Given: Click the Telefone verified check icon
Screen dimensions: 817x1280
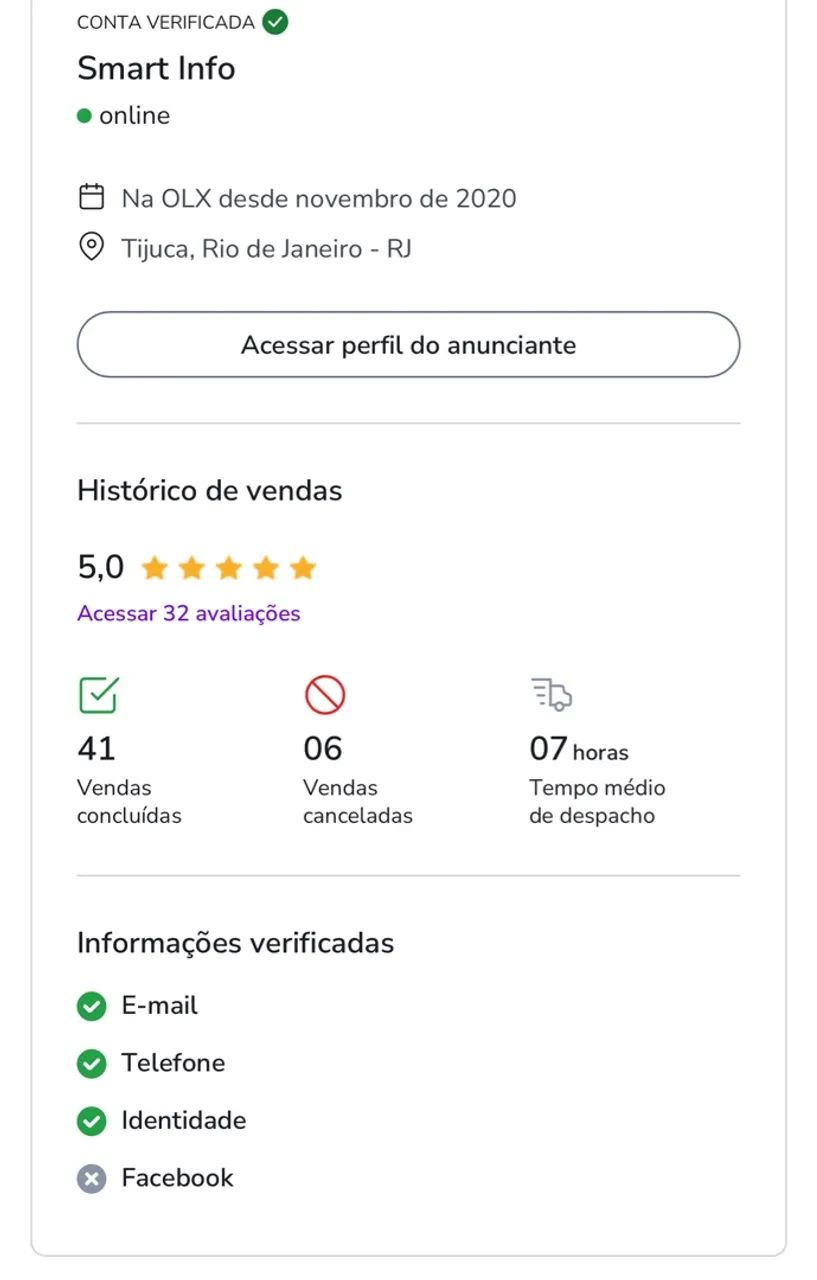Looking at the screenshot, I should tap(91, 1064).
